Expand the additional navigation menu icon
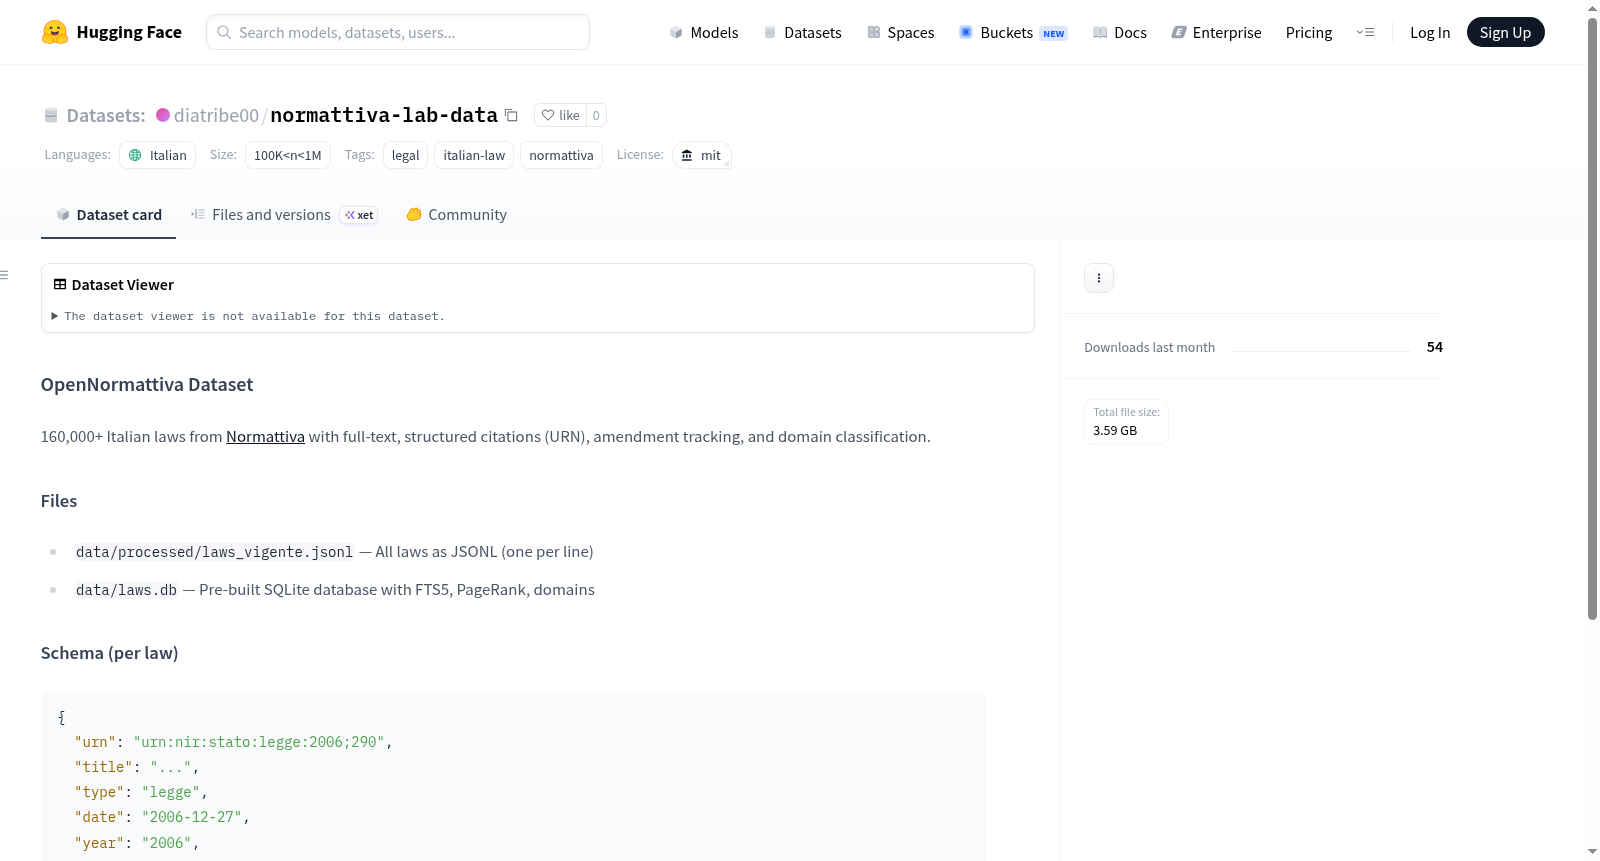 pos(1365,32)
